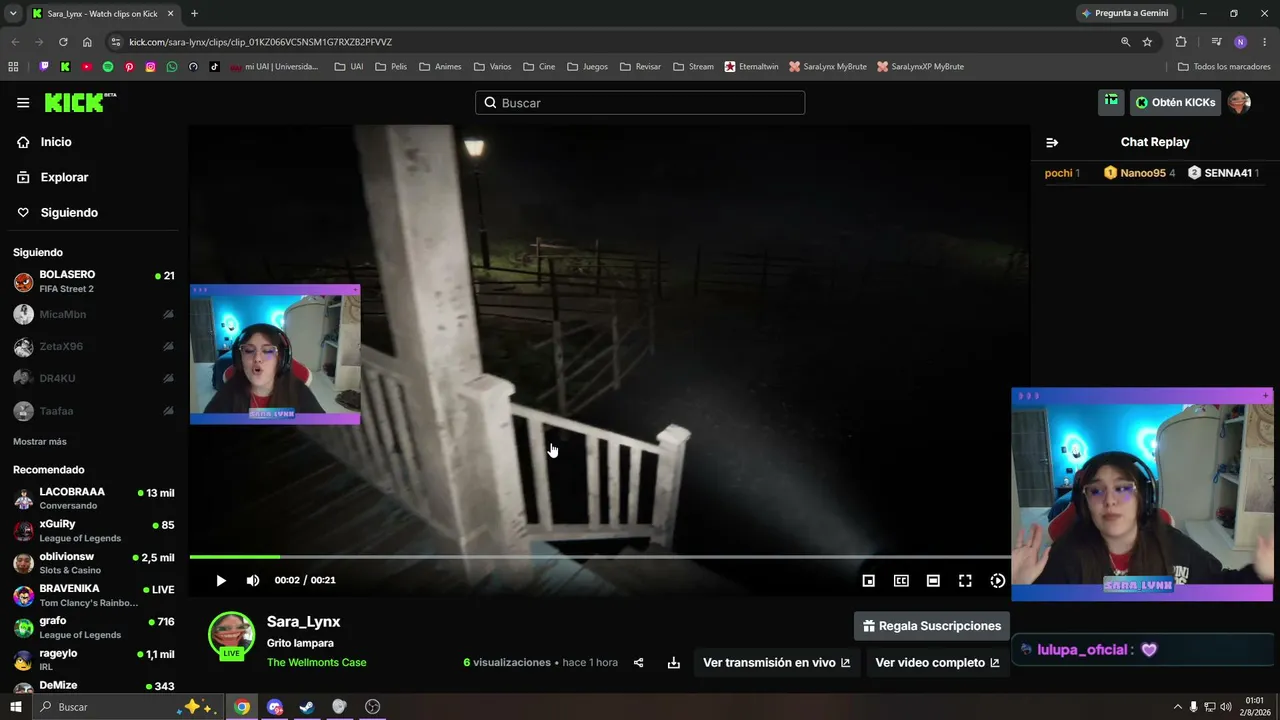Open Steam from the Windows taskbar
The image size is (1280, 720).
coord(307,707)
